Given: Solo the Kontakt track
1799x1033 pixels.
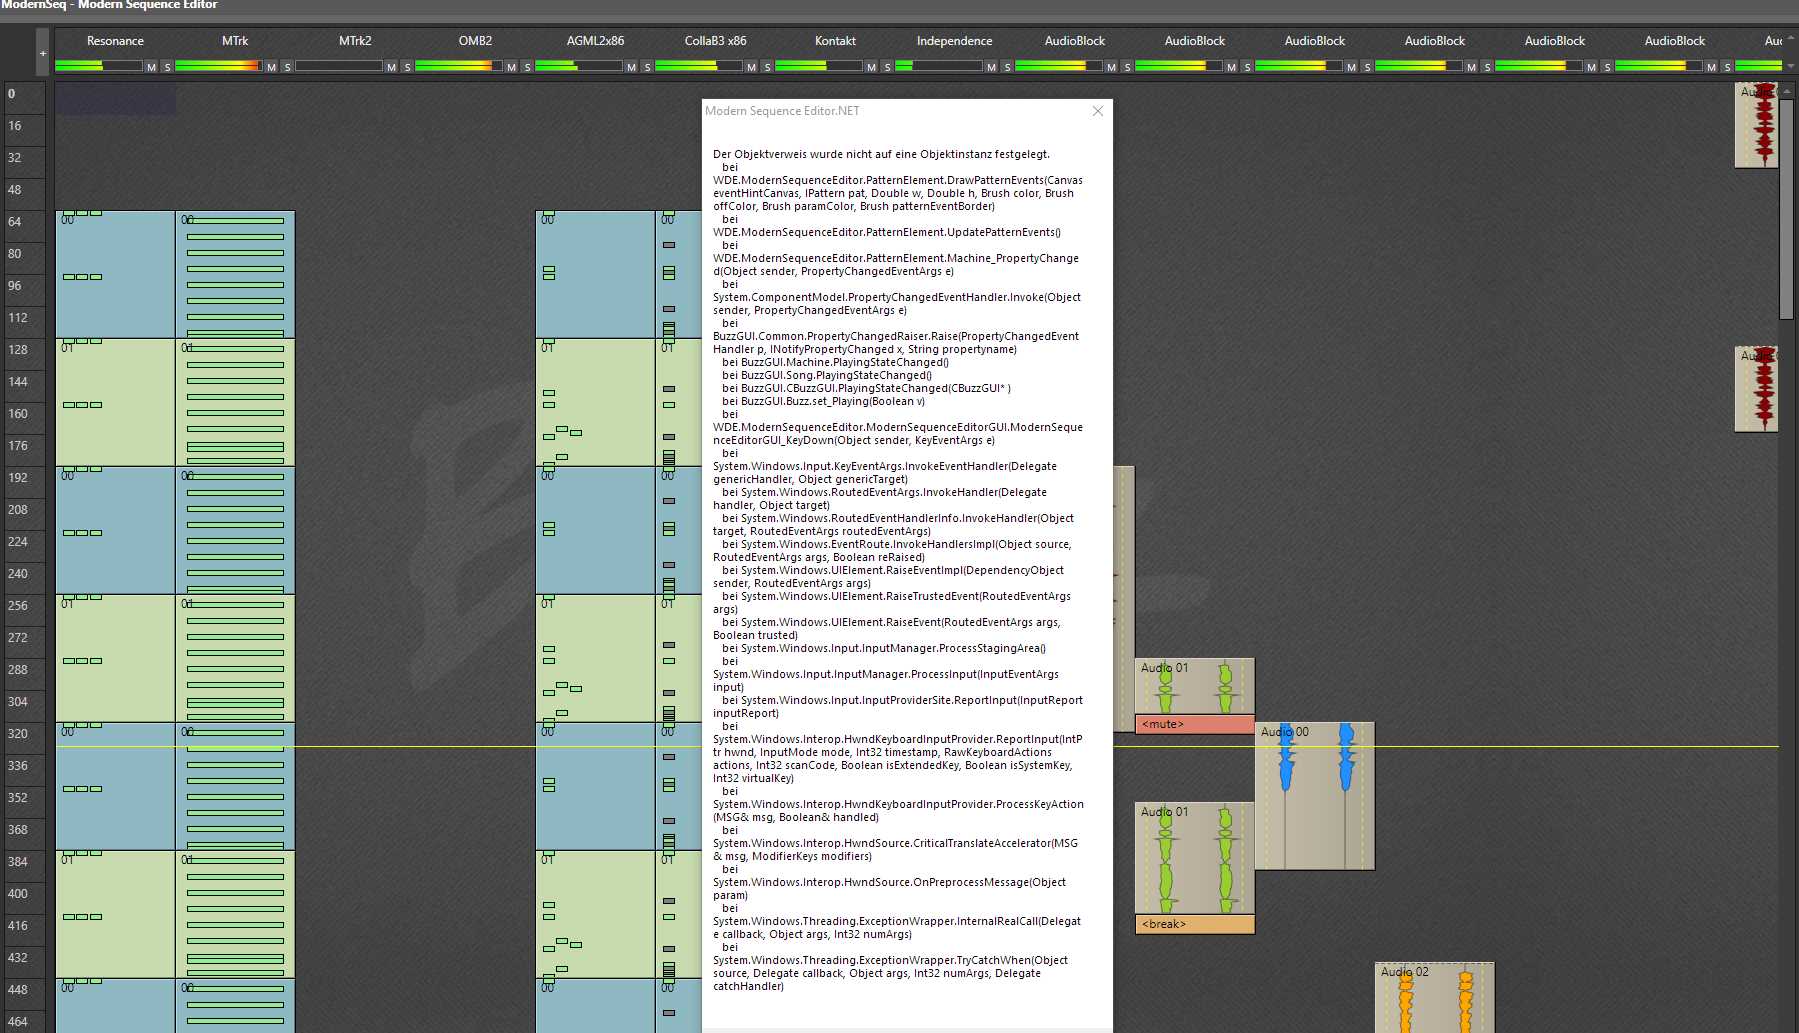Looking at the screenshot, I should pos(887,67).
